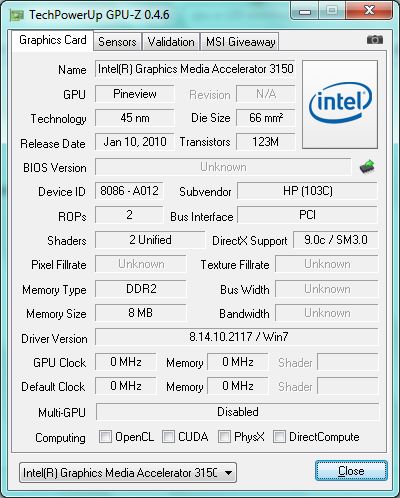Click the Close button
Viewport: 400px width, 498px height.
351,471
